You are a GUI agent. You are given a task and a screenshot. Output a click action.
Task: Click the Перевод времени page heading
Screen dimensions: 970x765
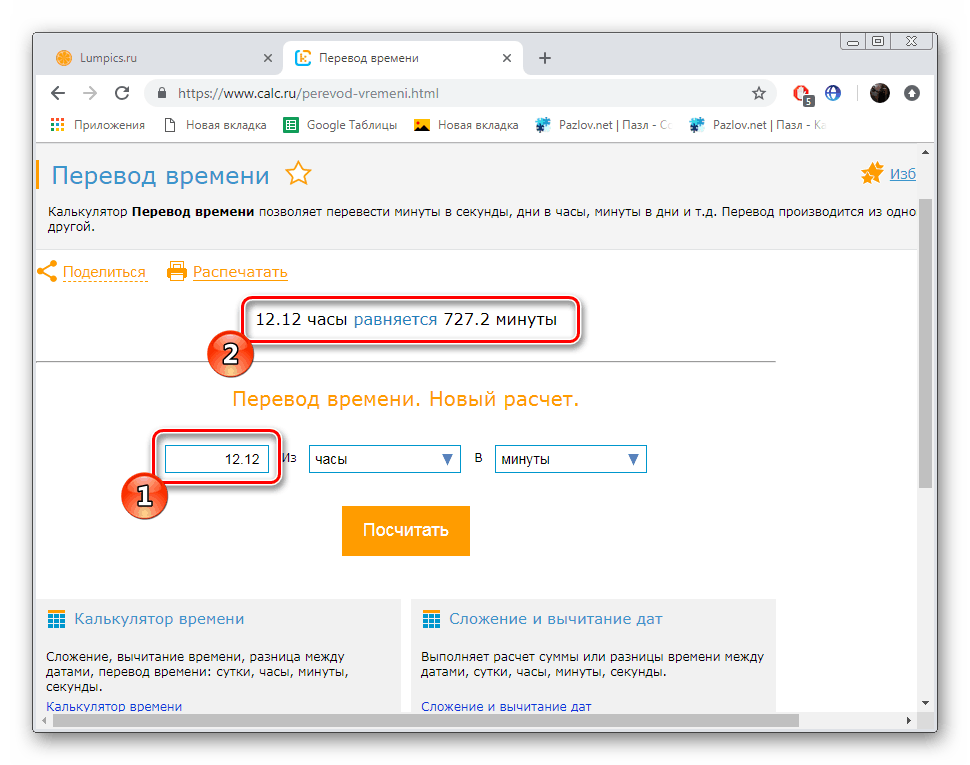pos(160,176)
